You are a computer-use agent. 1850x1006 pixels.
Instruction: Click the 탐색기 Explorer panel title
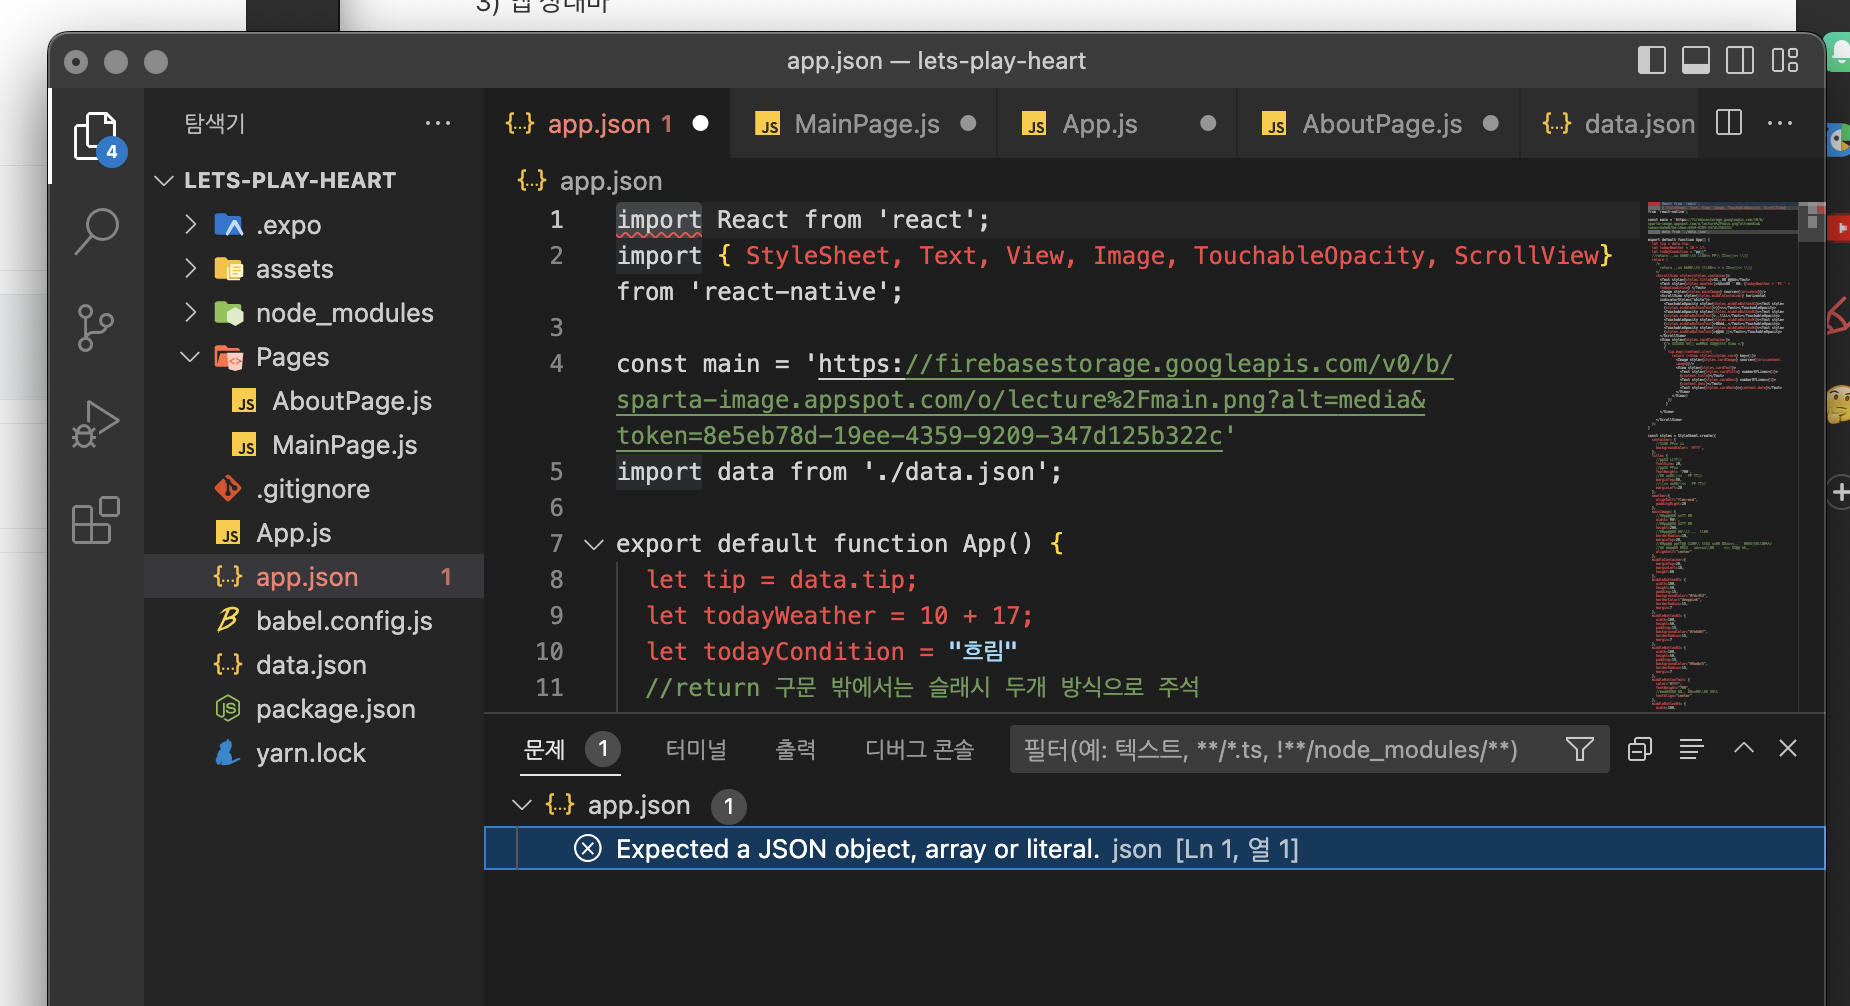215,123
